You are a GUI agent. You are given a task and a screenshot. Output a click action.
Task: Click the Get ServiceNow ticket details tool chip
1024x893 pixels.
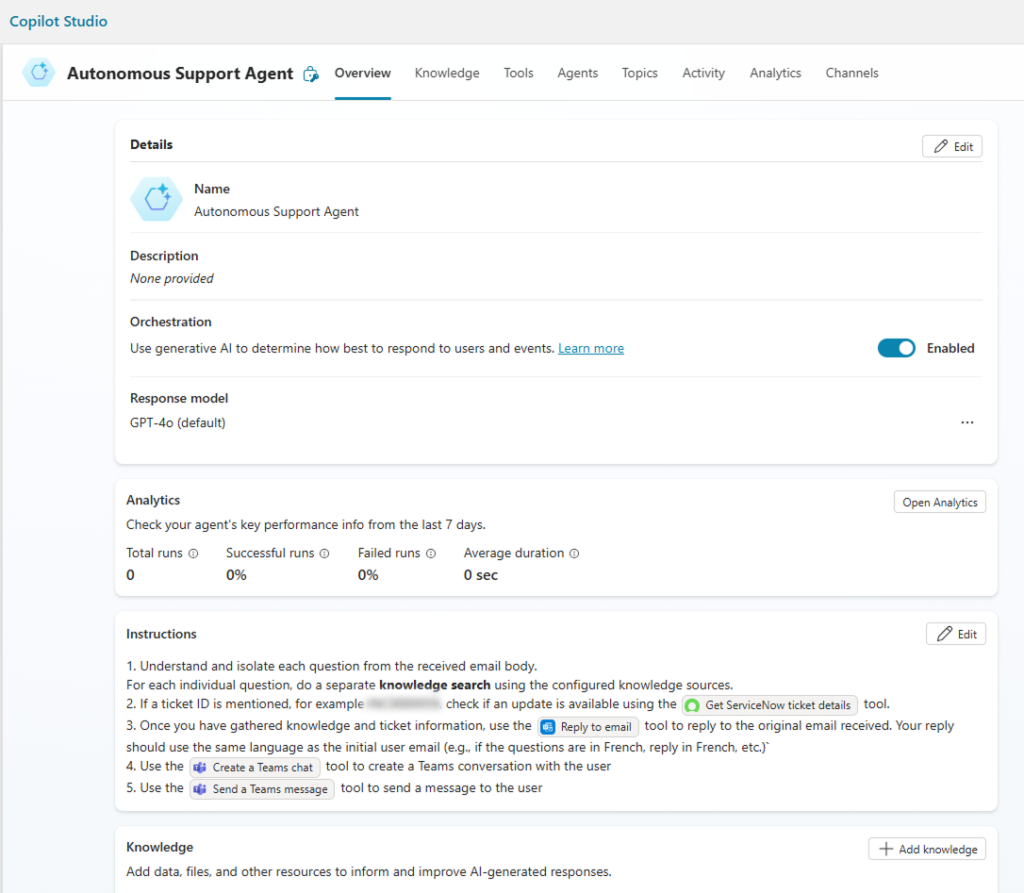[x=770, y=705]
